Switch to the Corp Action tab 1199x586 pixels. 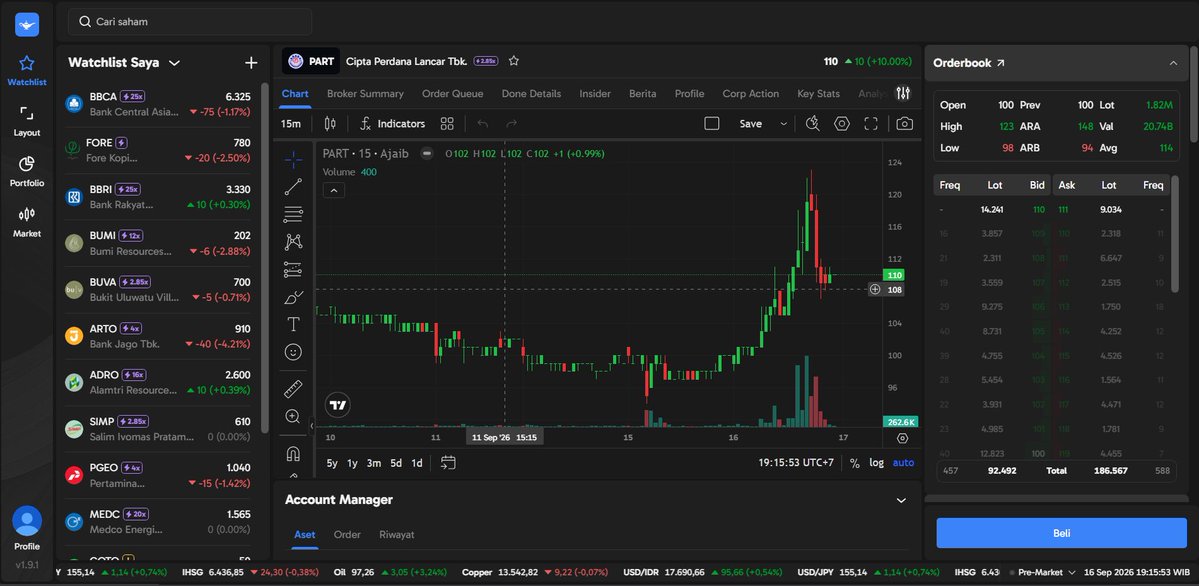[x=751, y=93]
